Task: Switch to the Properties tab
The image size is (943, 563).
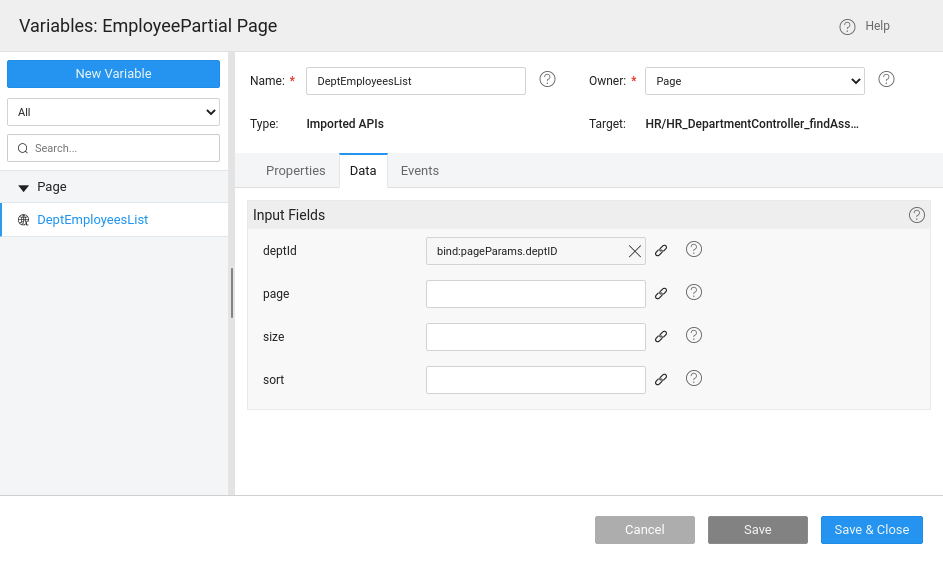Action: (x=295, y=171)
